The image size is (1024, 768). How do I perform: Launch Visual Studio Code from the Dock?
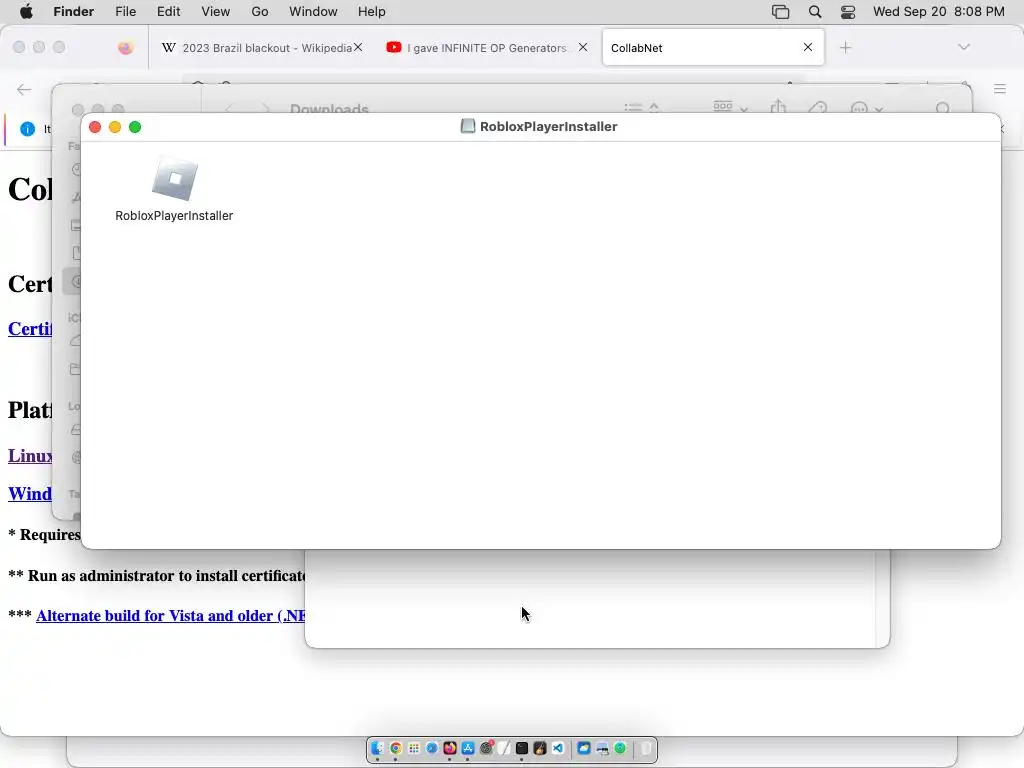pos(558,748)
